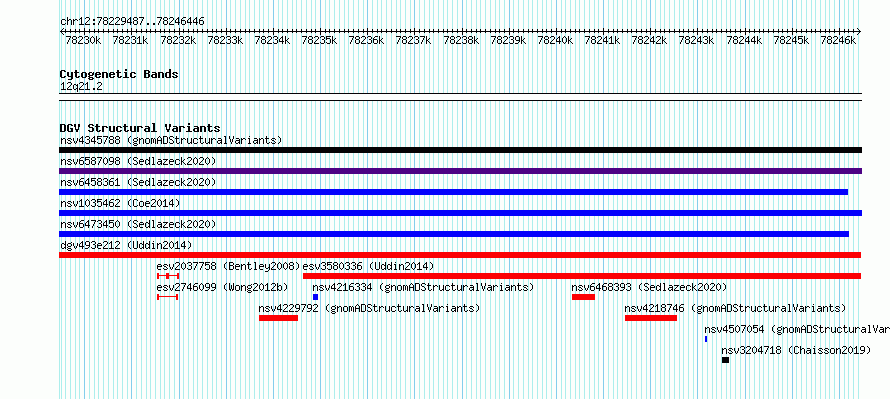This screenshot has width=890, height=399.
Task: Open the nsv4229792 red variant bar
Action: (x=278, y=318)
